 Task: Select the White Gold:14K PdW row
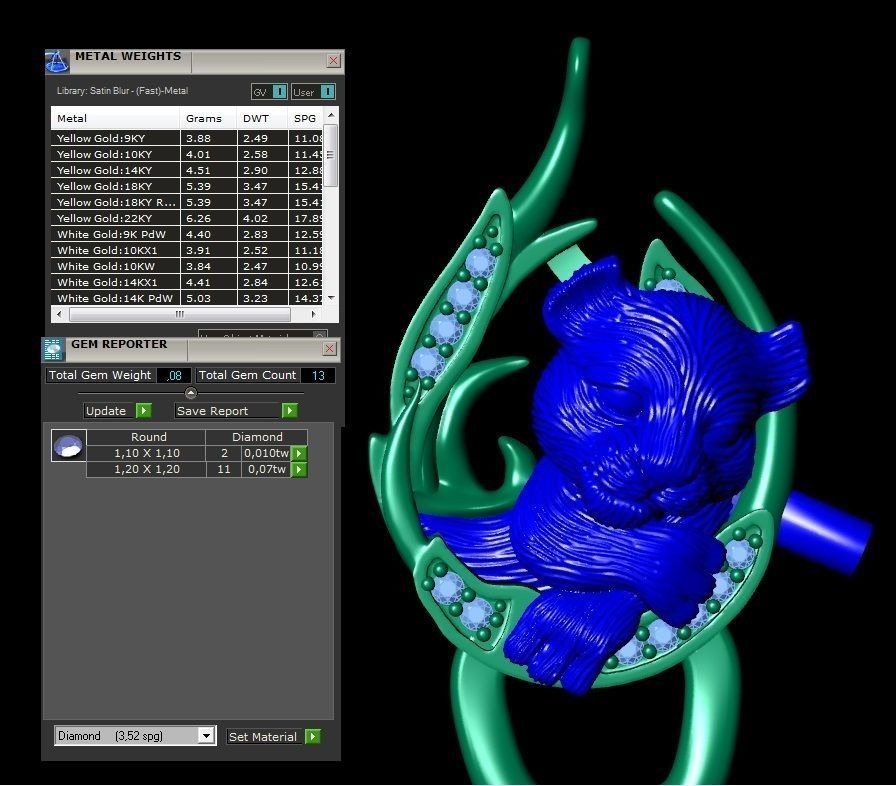click(187, 298)
